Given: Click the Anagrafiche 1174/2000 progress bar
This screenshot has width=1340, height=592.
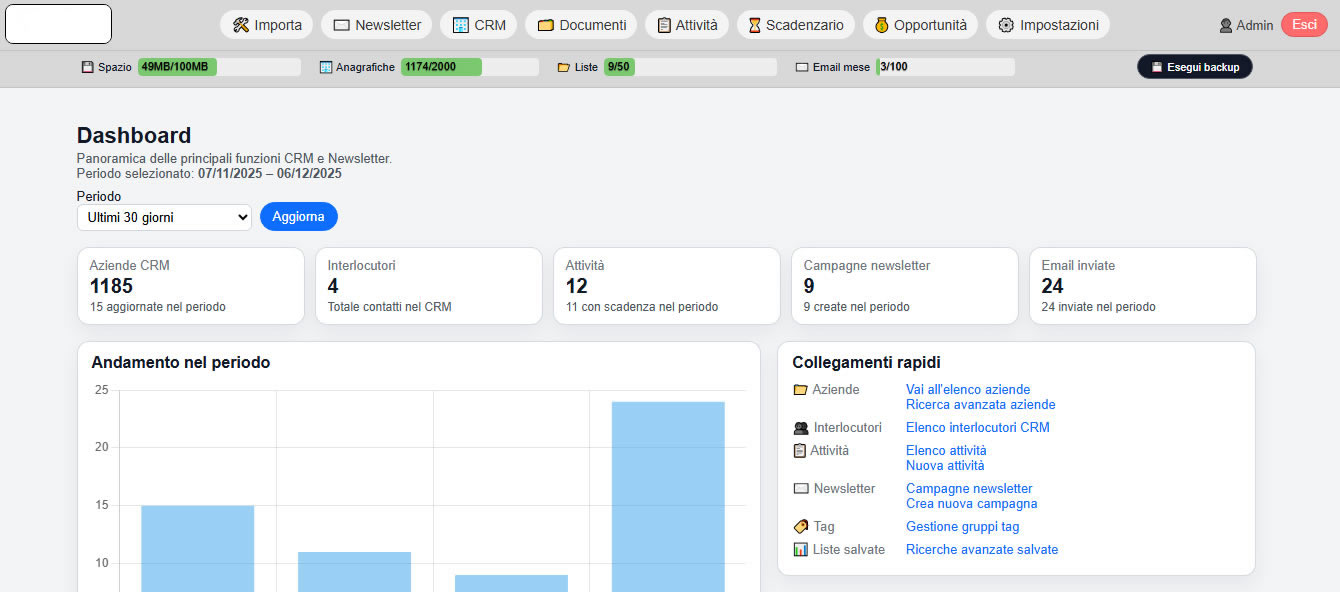Looking at the screenshot, I should pos(470,67).
